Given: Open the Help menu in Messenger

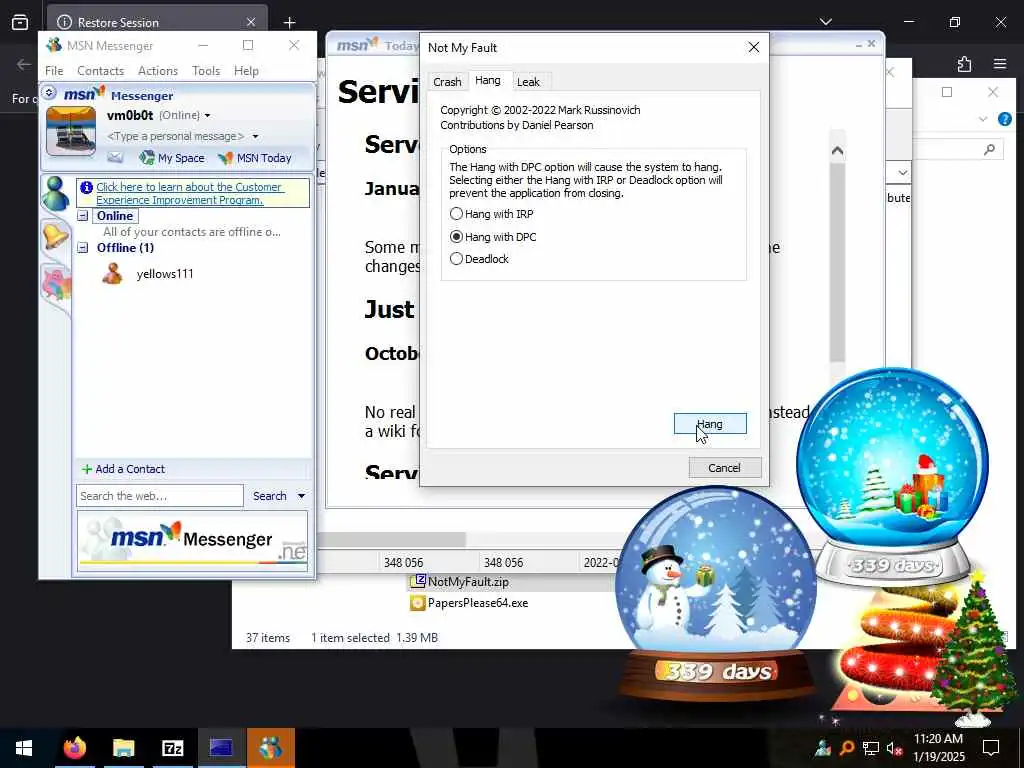Looking at the screenshot, I should (x=246, y=71).
